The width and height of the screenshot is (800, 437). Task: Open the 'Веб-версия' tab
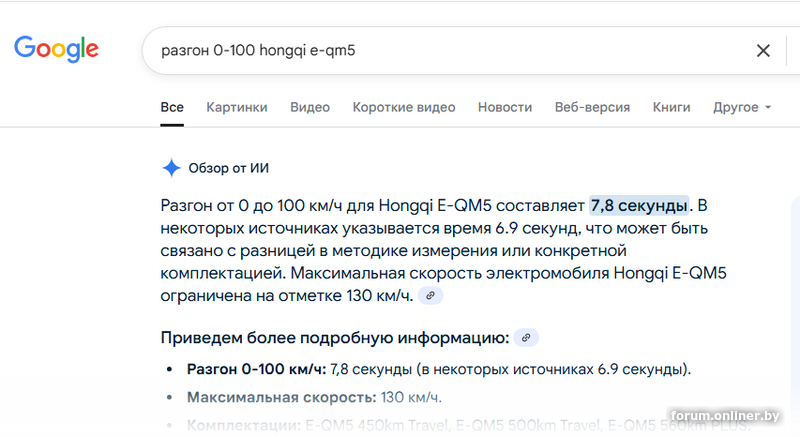coord(592,107)
